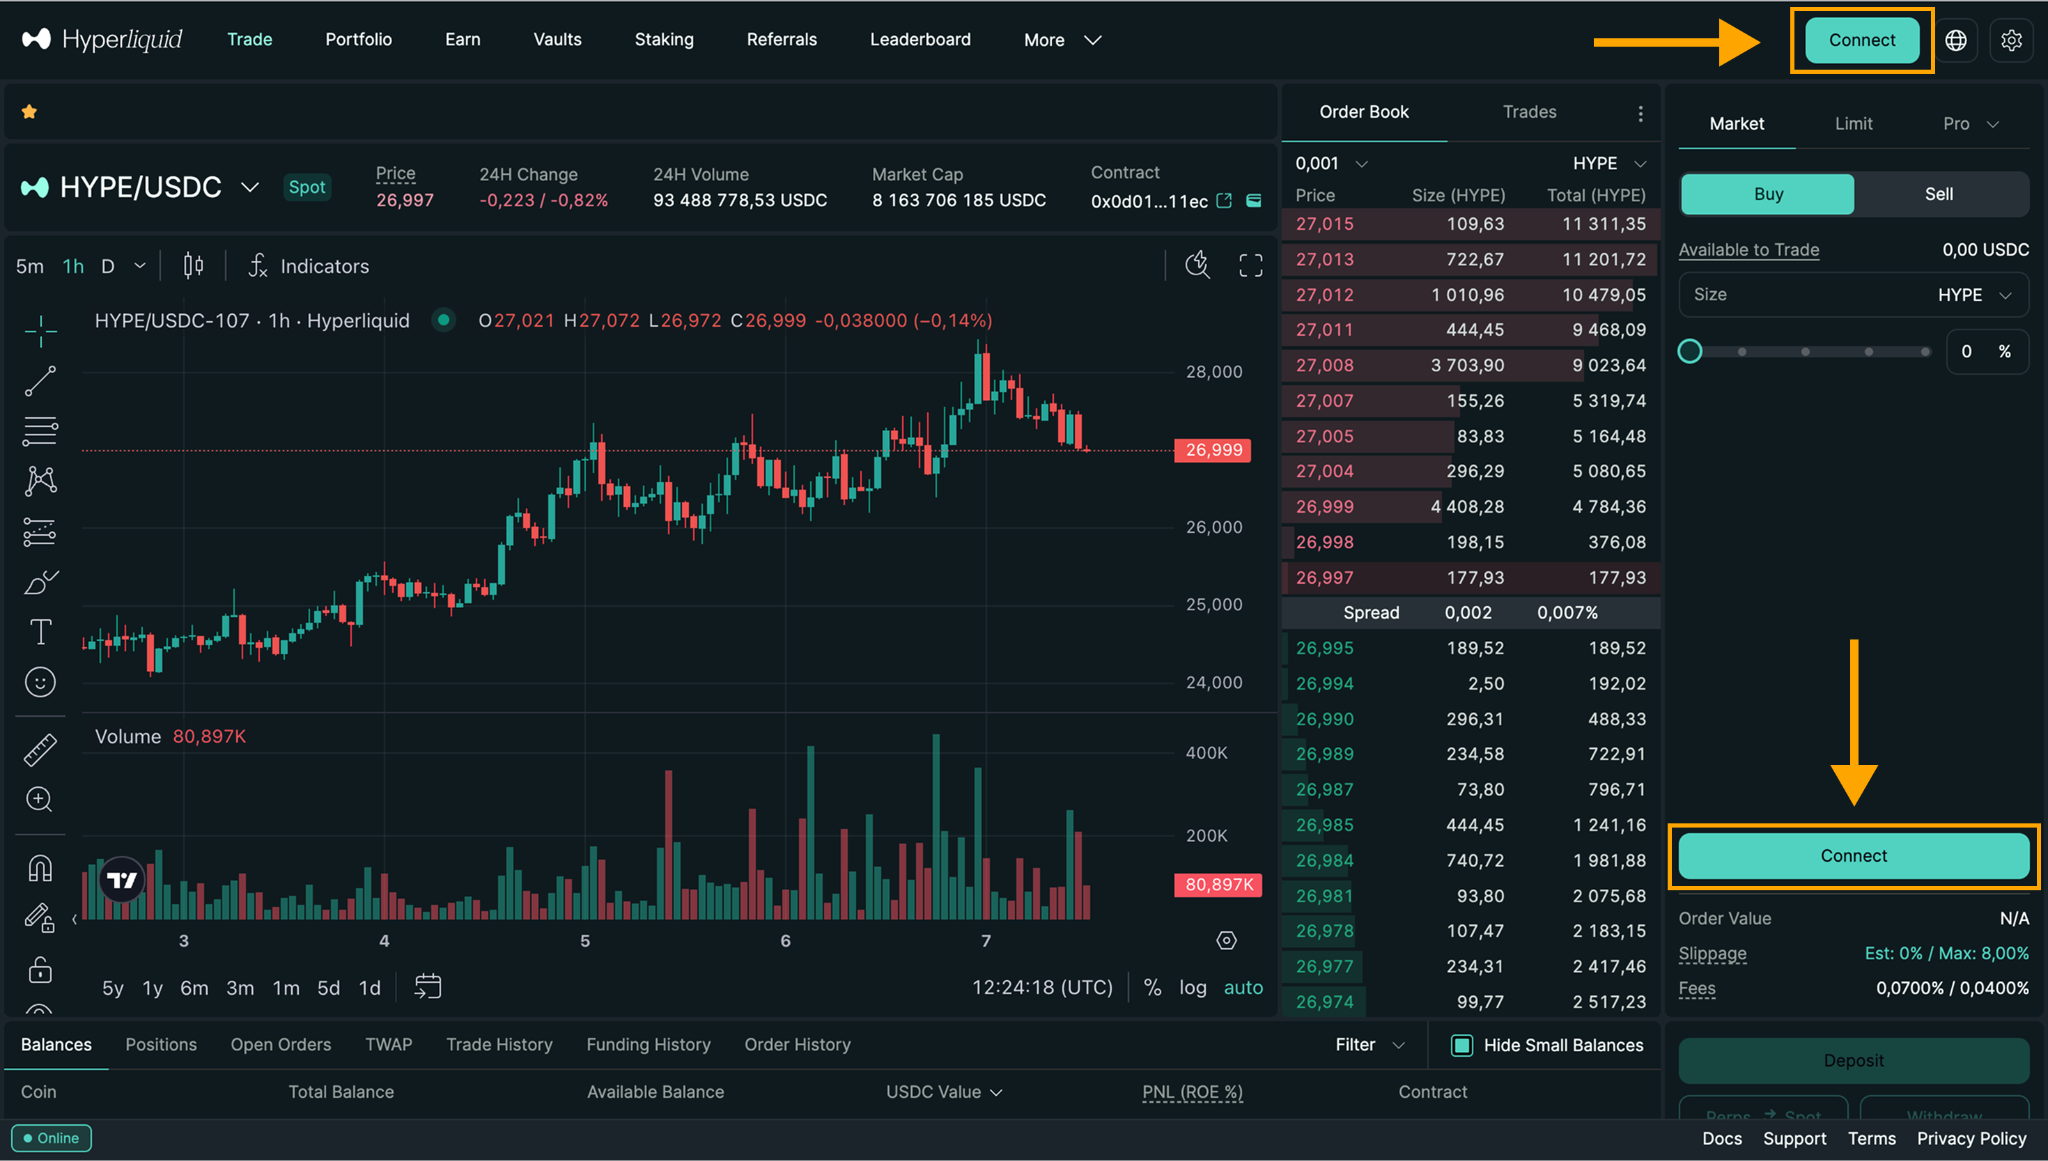2048x1161 pixels.
Task: Open the Indicators menu
Action: click(x=309, y=266)
